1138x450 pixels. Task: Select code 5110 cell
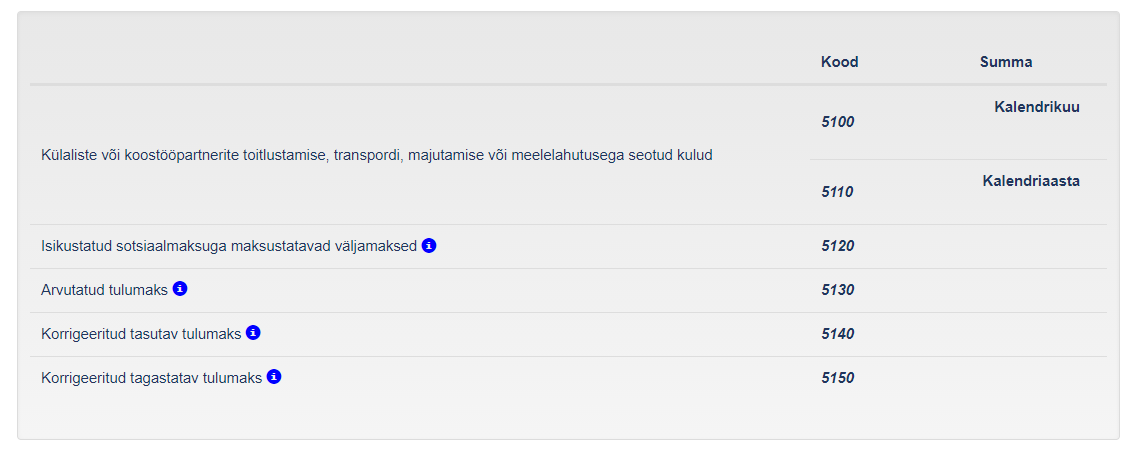point(837,192)
